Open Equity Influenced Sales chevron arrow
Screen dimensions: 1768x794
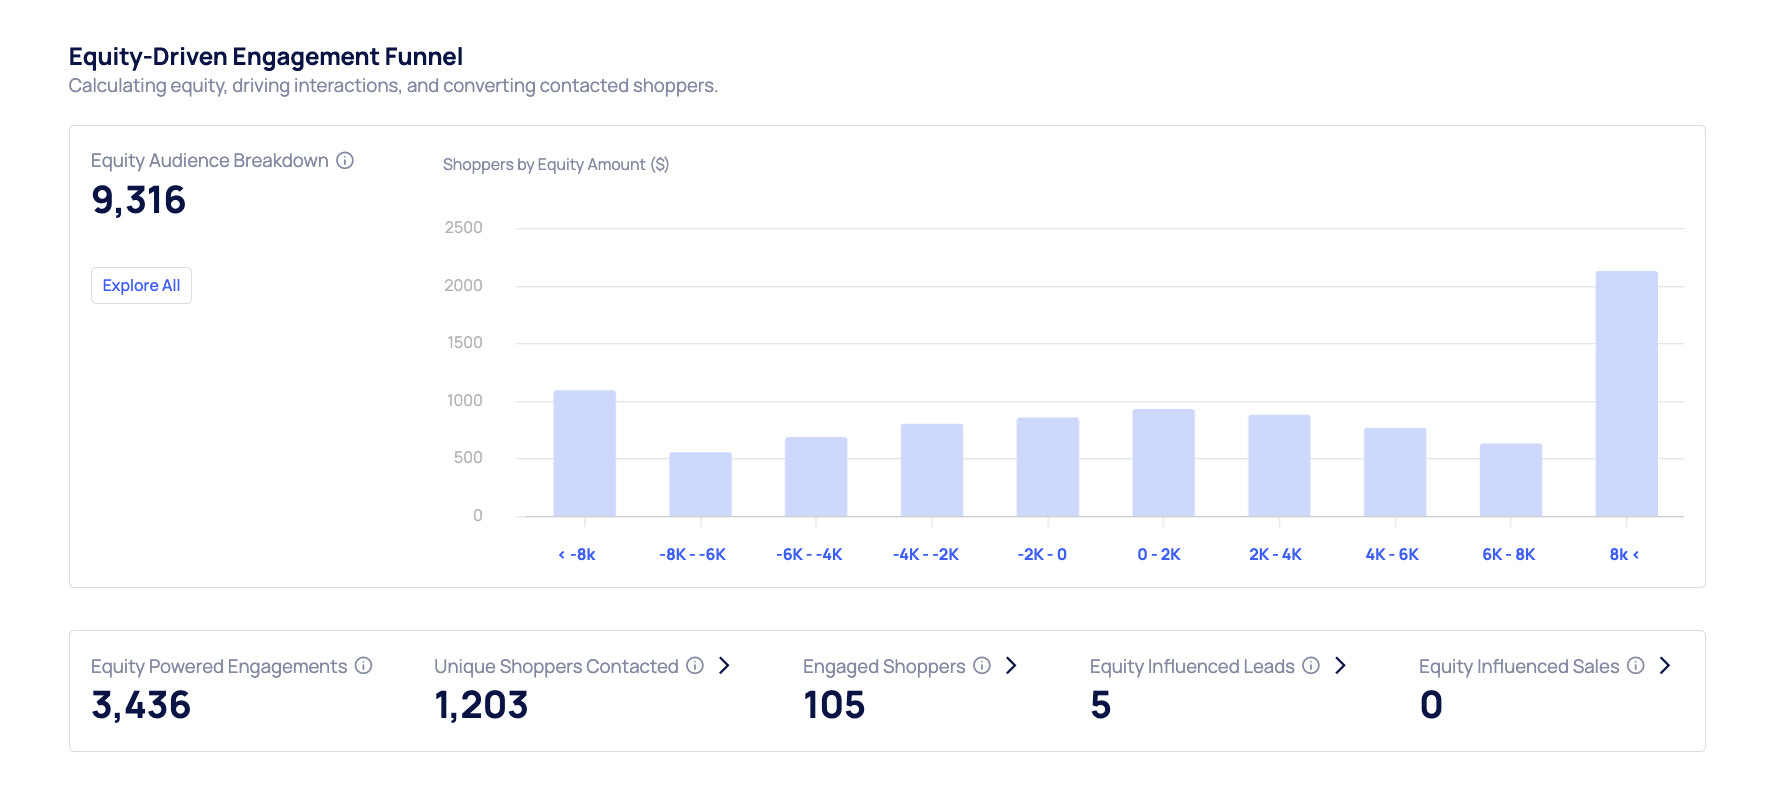pos(1665,666)
